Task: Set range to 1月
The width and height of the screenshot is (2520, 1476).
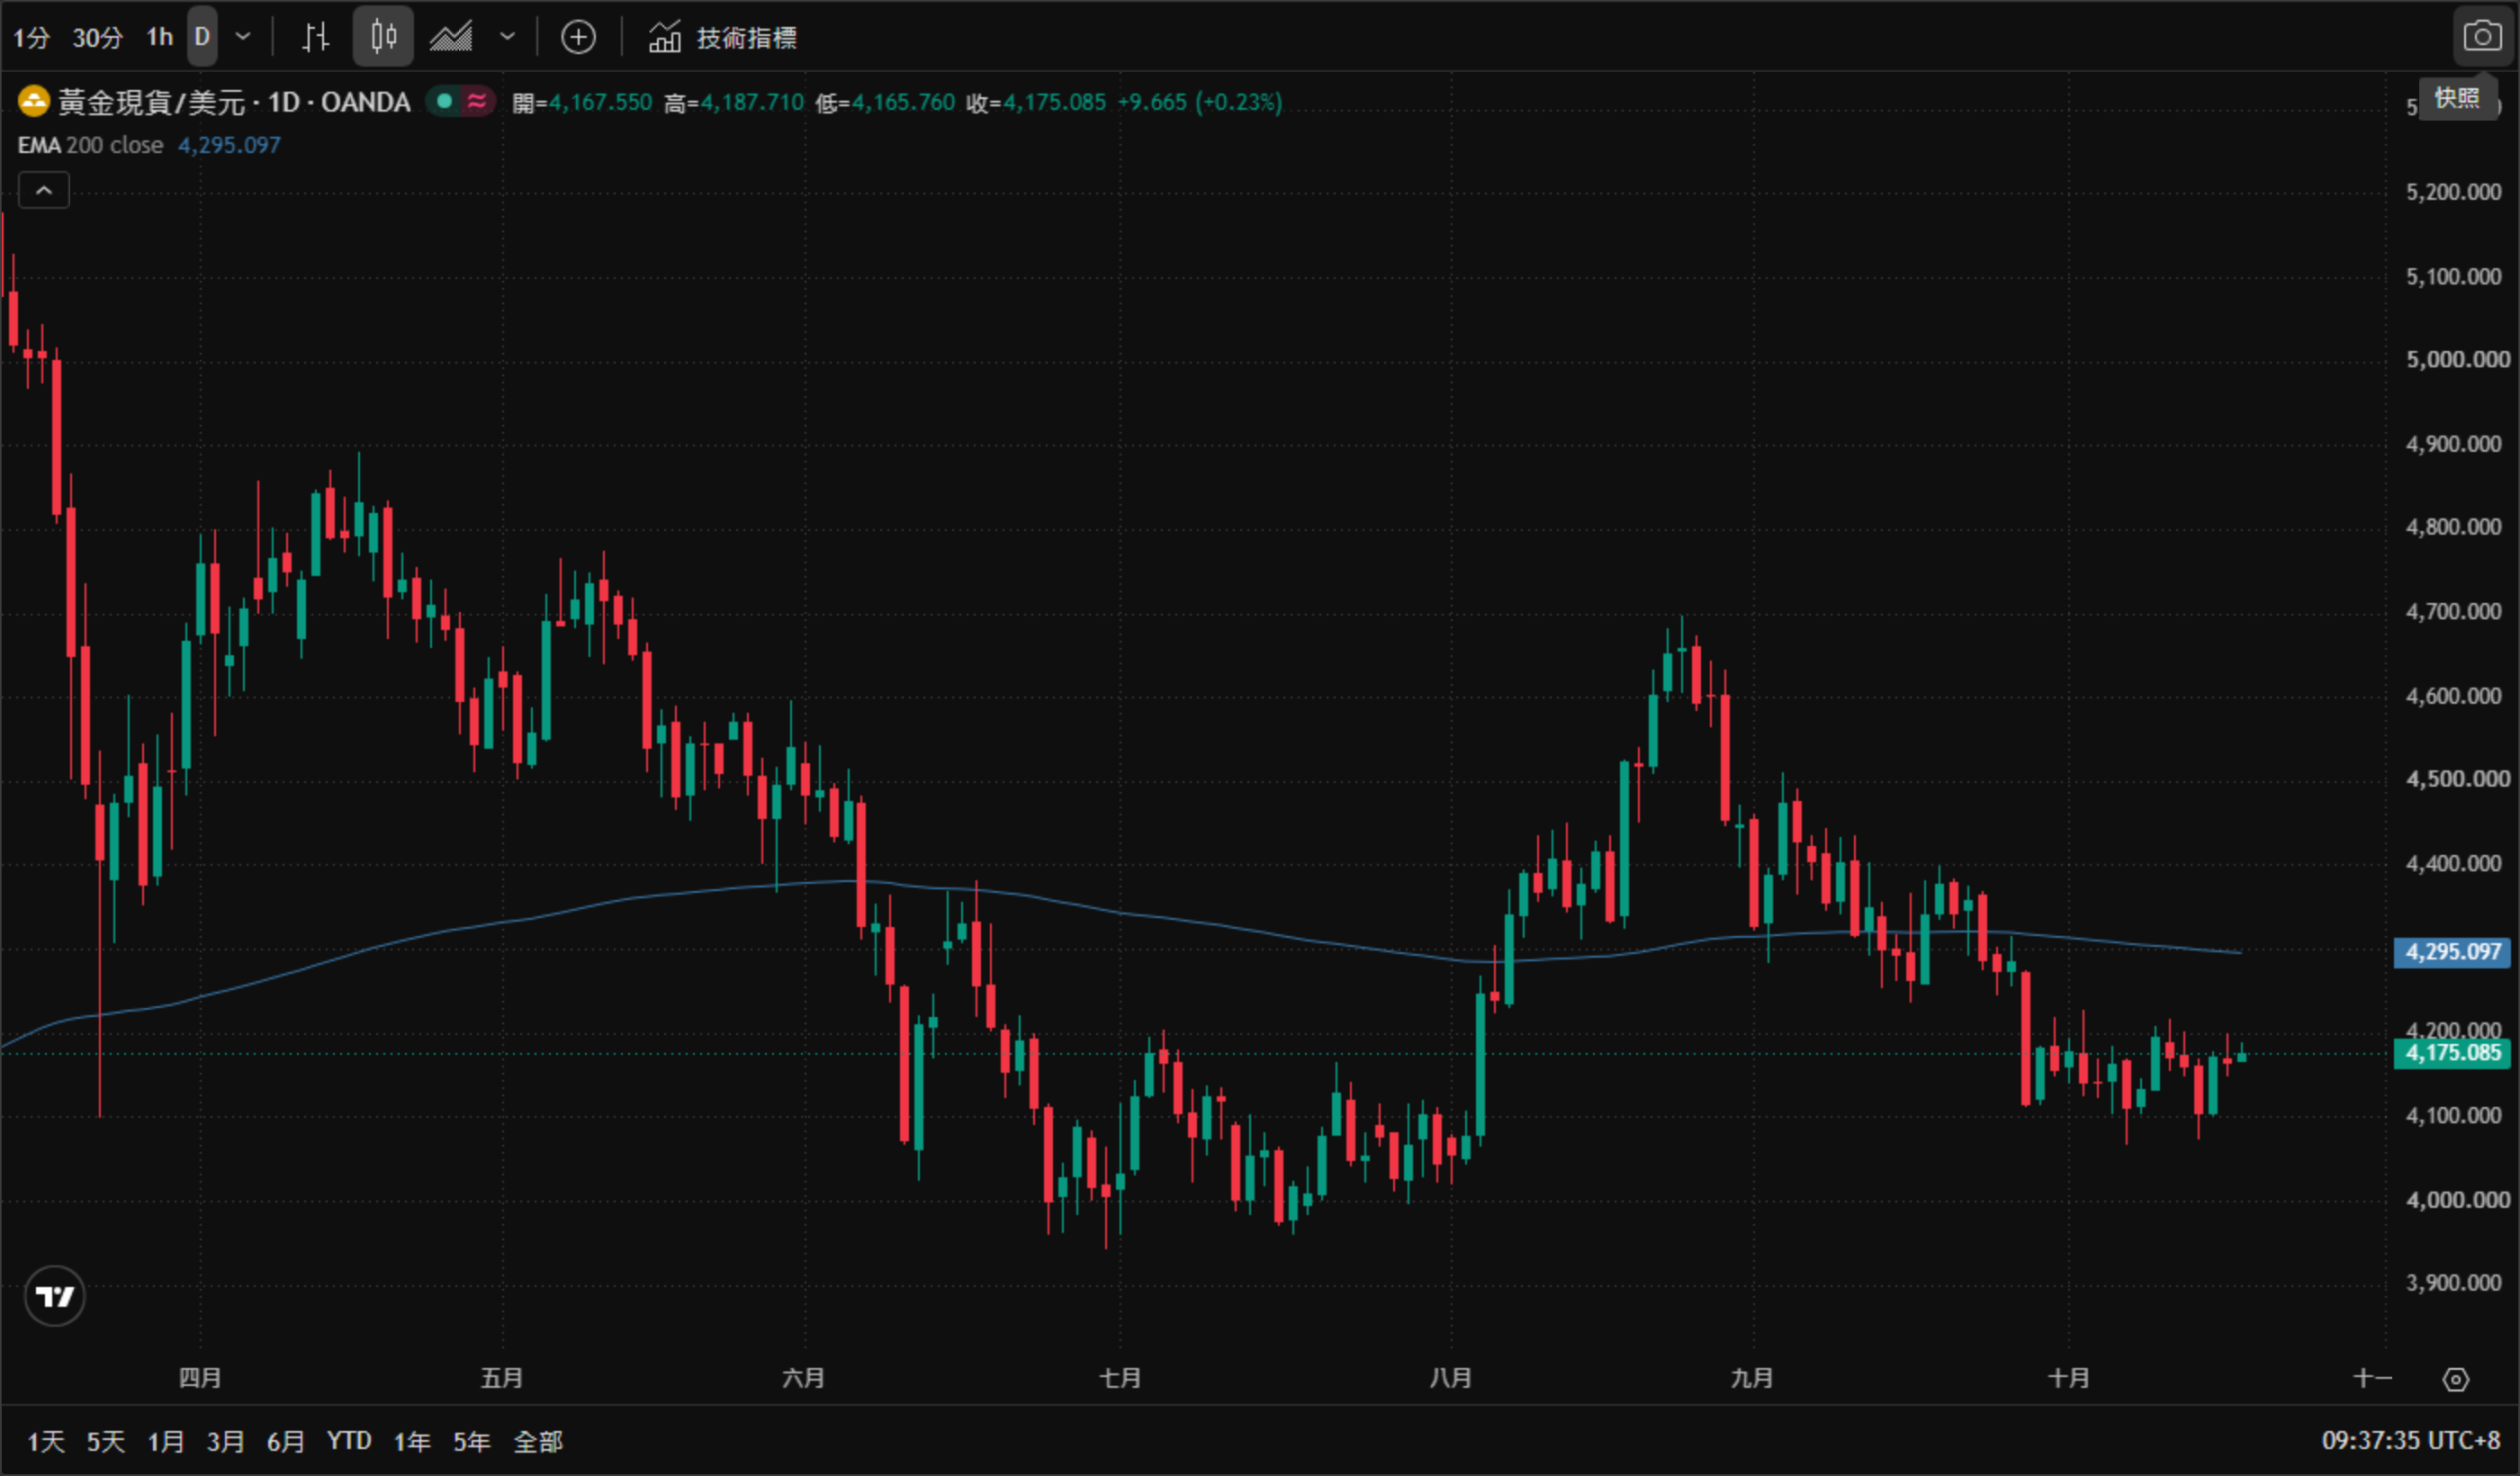Action: tap(166, 1442)
